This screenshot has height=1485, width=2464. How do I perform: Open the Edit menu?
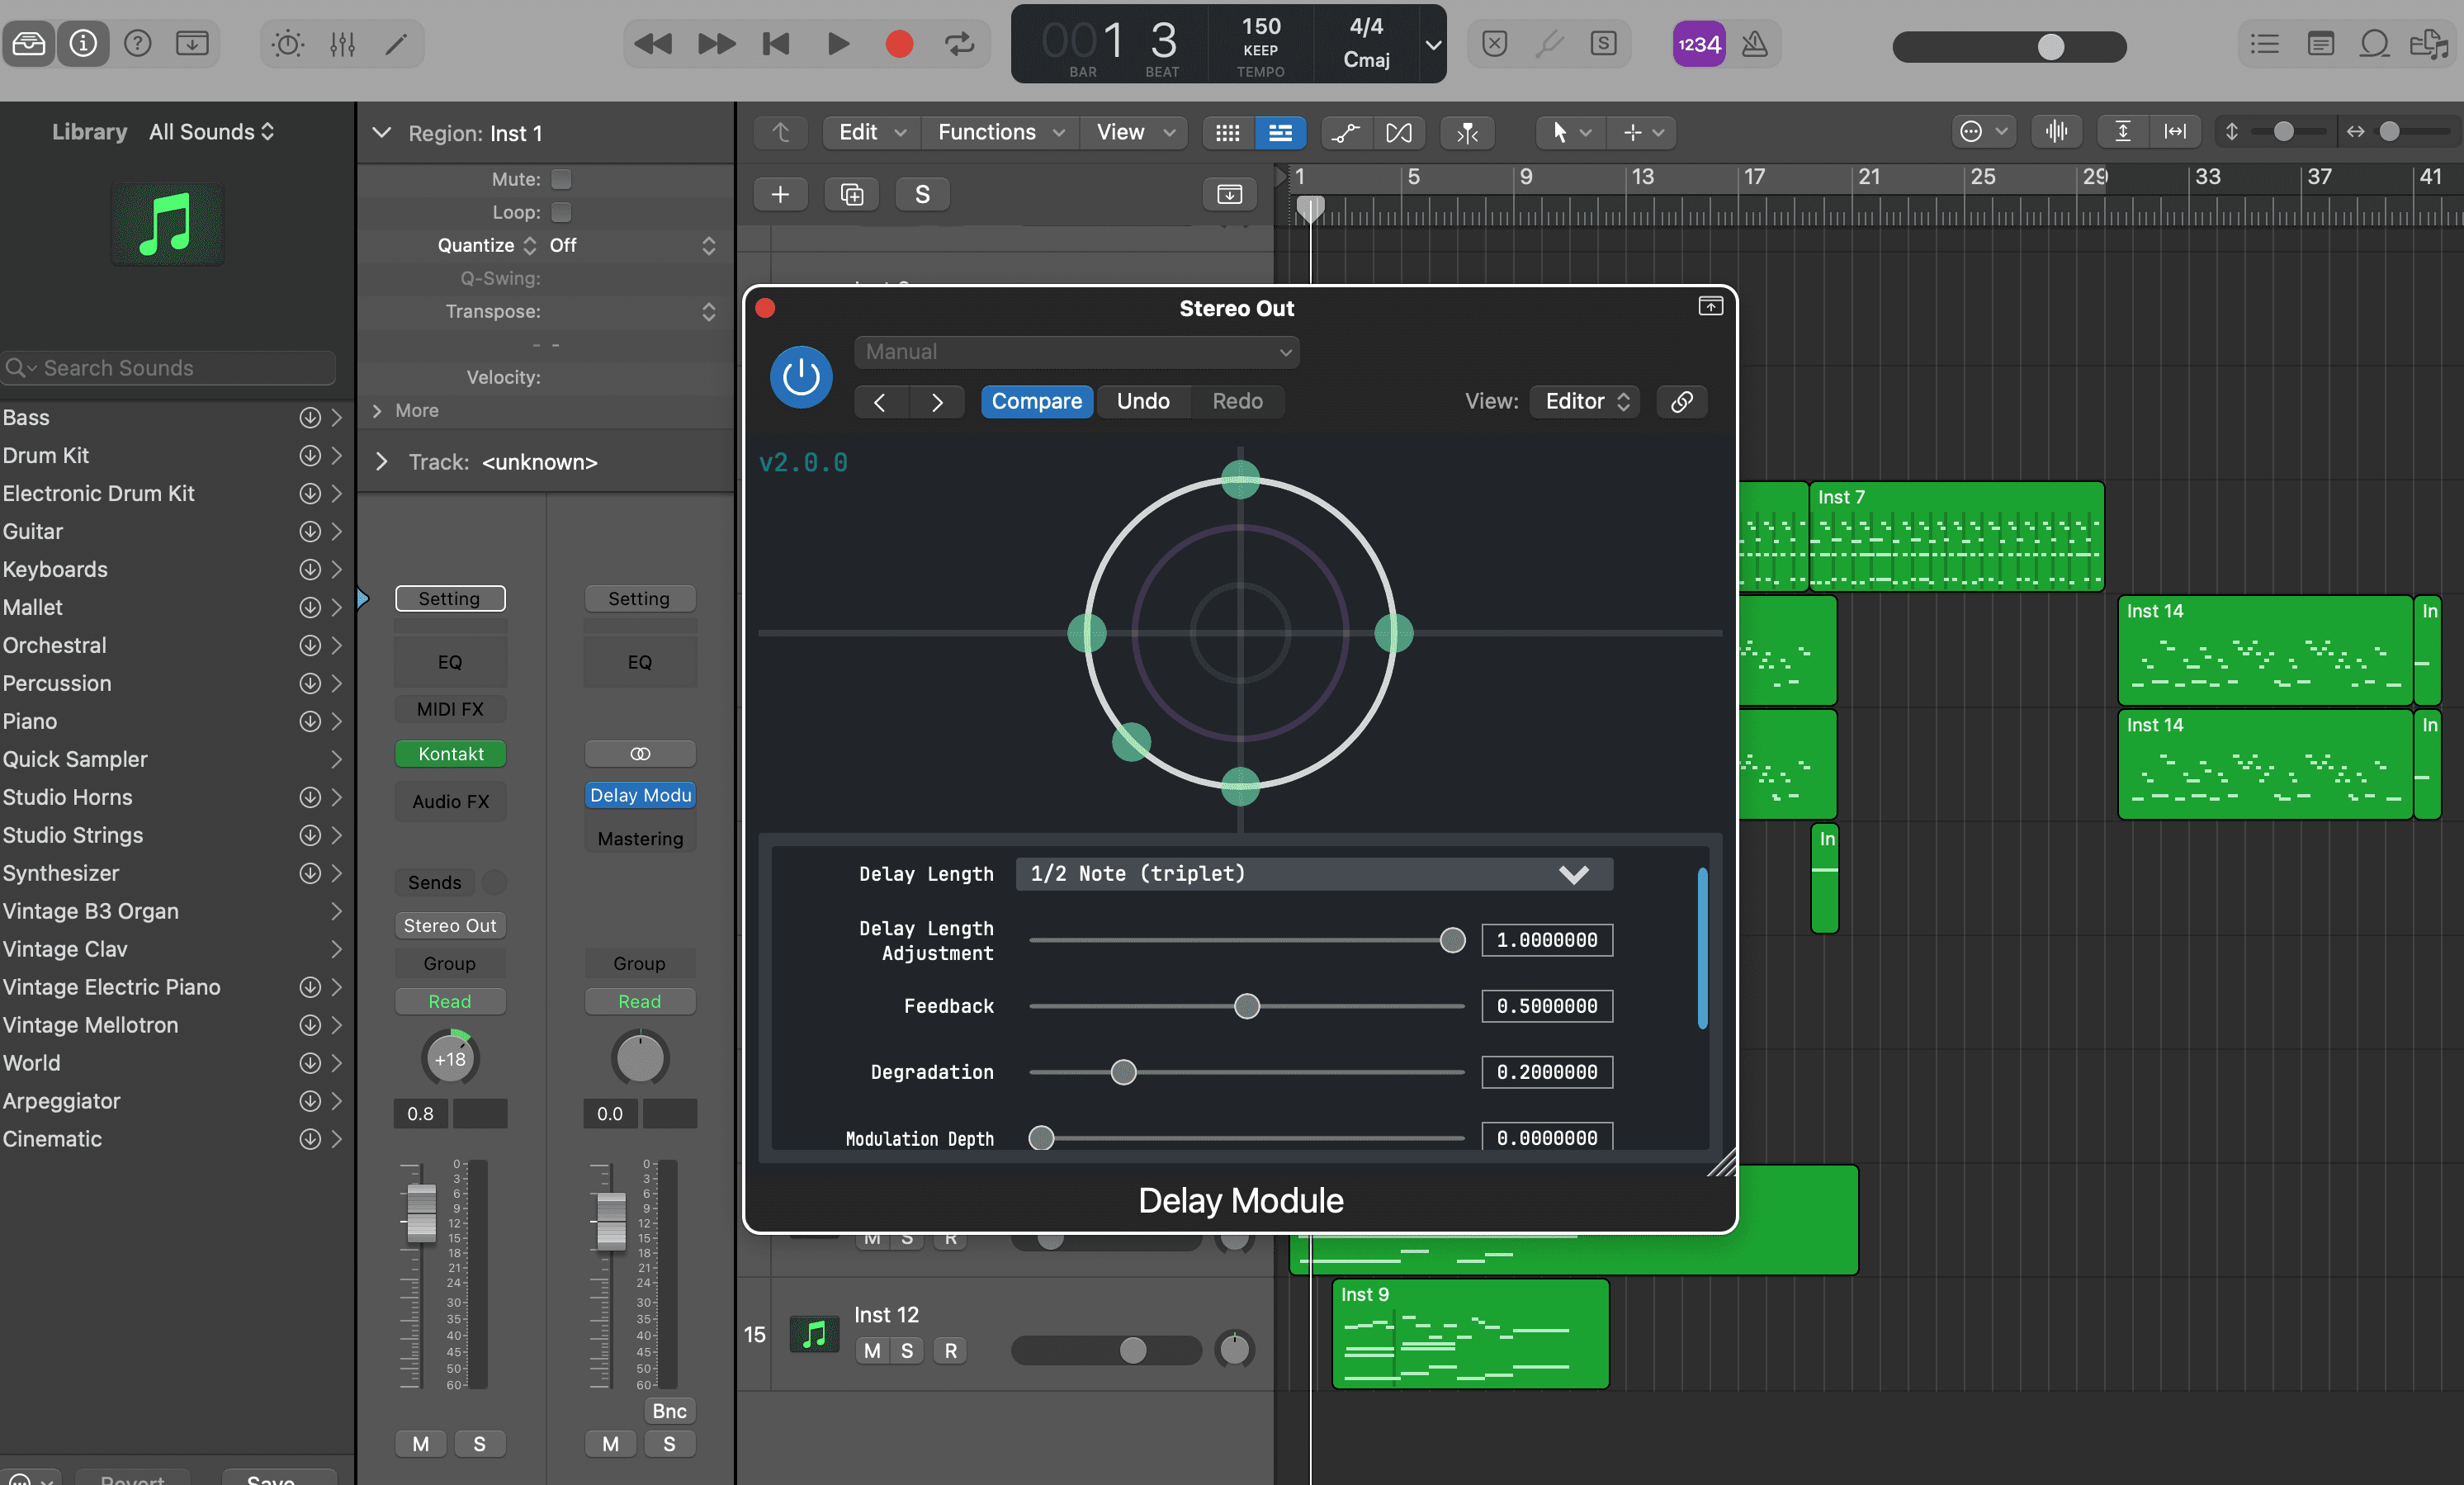[x=872, y=132]
